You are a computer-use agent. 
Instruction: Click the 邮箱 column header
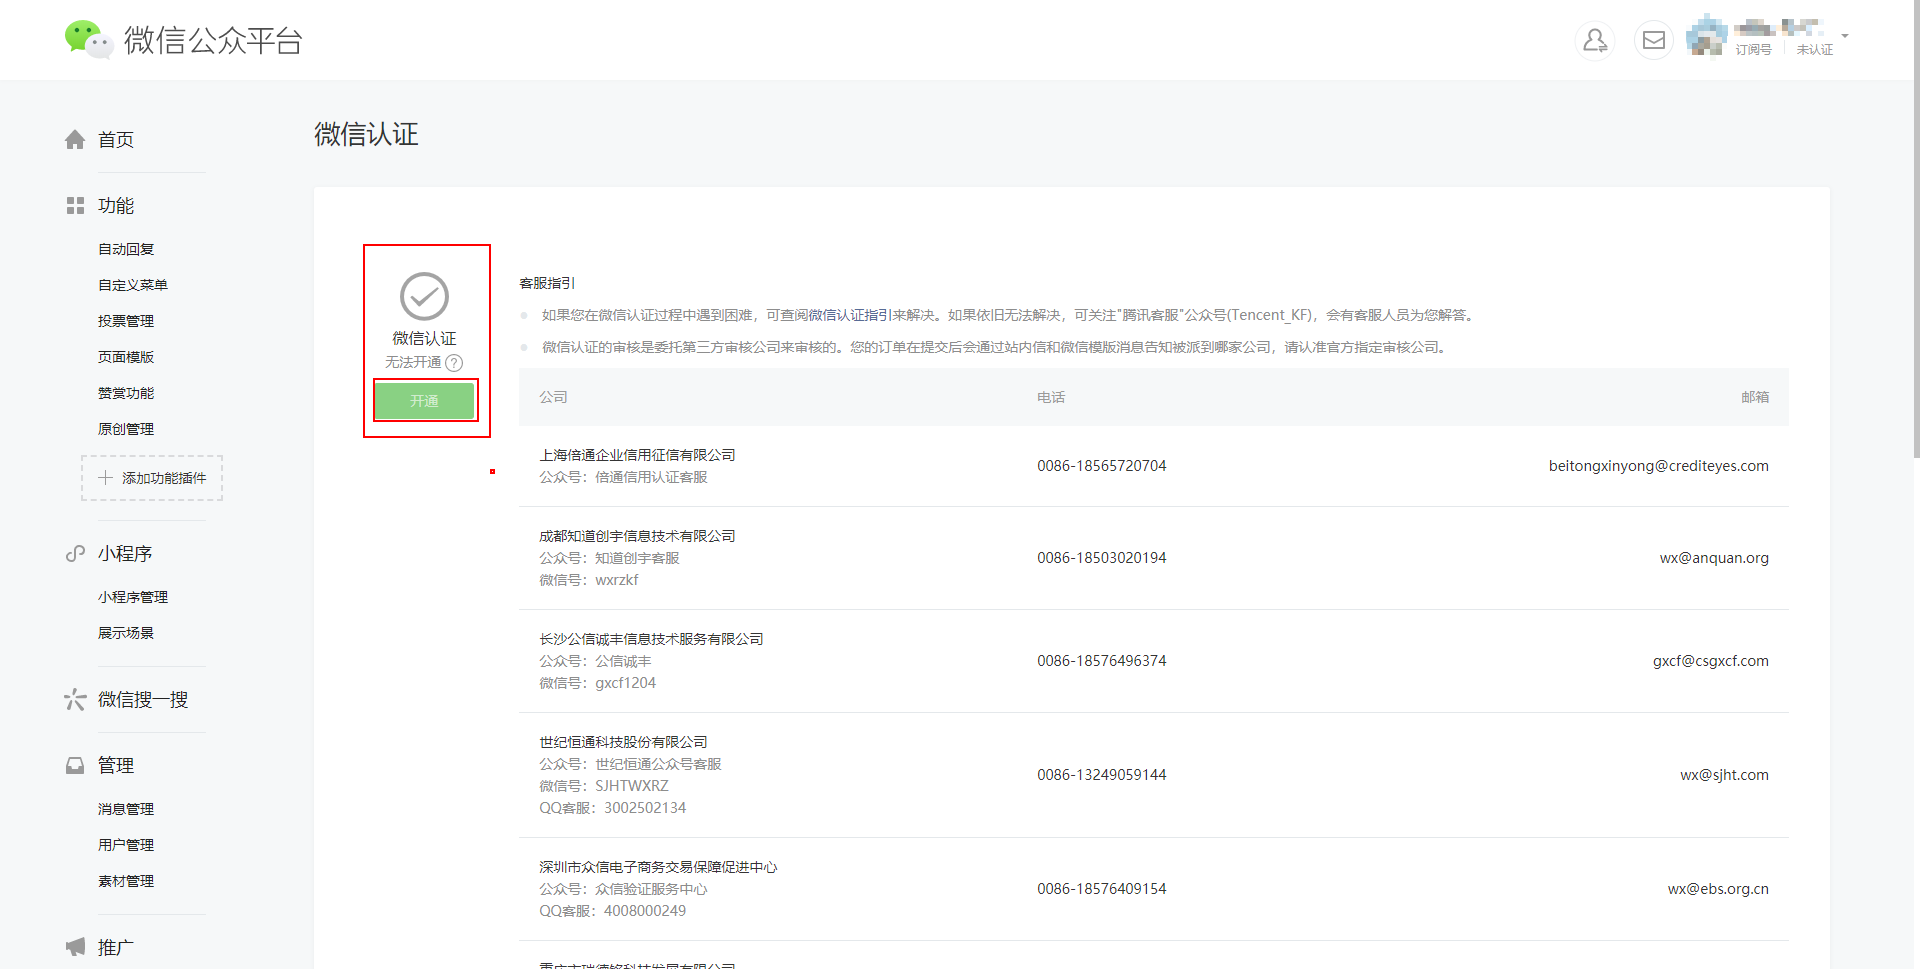tap(1755, 397)
